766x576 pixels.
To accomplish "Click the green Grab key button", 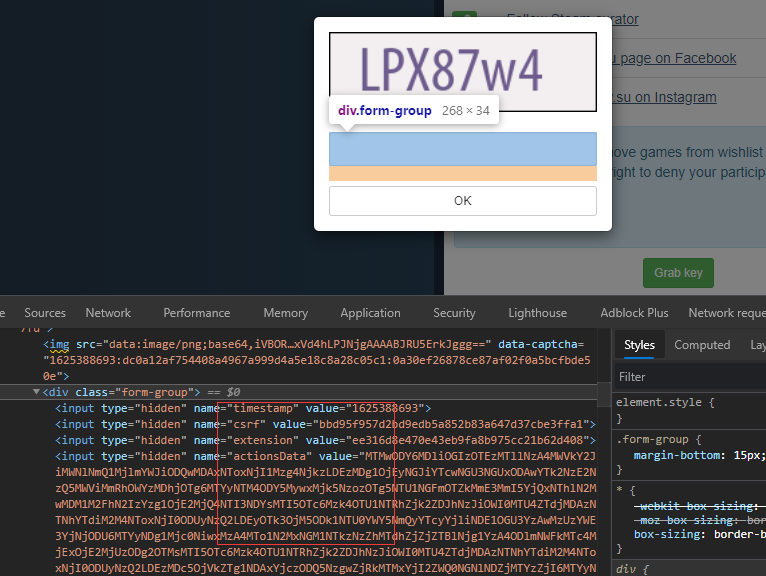I will [678, 273].
